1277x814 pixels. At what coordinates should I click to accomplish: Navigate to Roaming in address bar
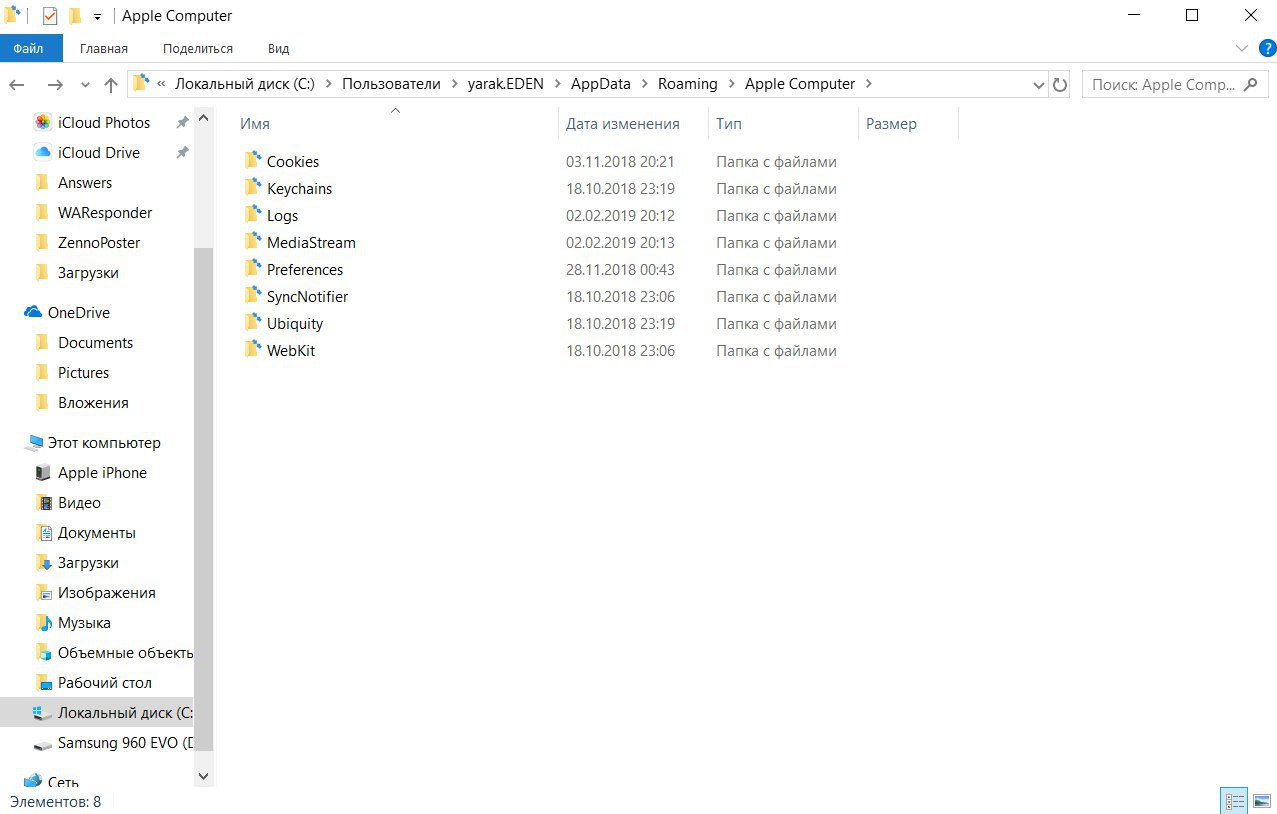[x=687, y=84]
